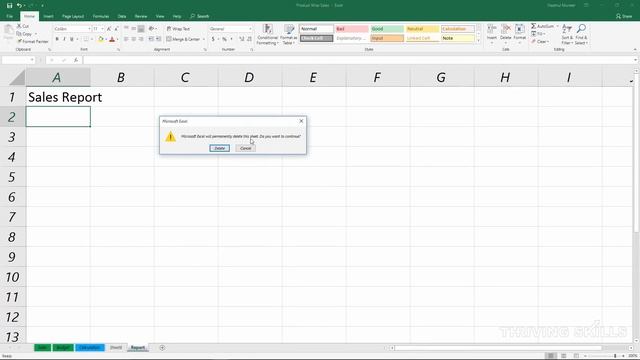Open the Clear eraser menu
The image size is (640, 360).
tap(540, 42)
